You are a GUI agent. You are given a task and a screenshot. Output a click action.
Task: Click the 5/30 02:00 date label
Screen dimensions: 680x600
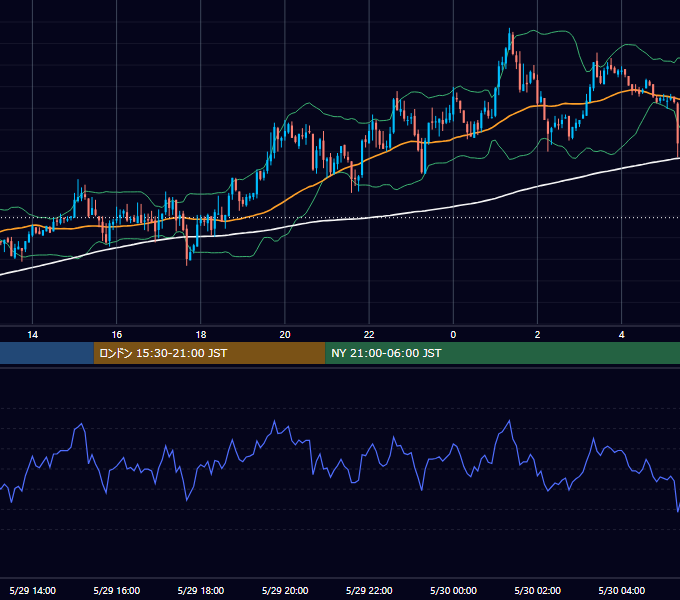tap(537, 590)
